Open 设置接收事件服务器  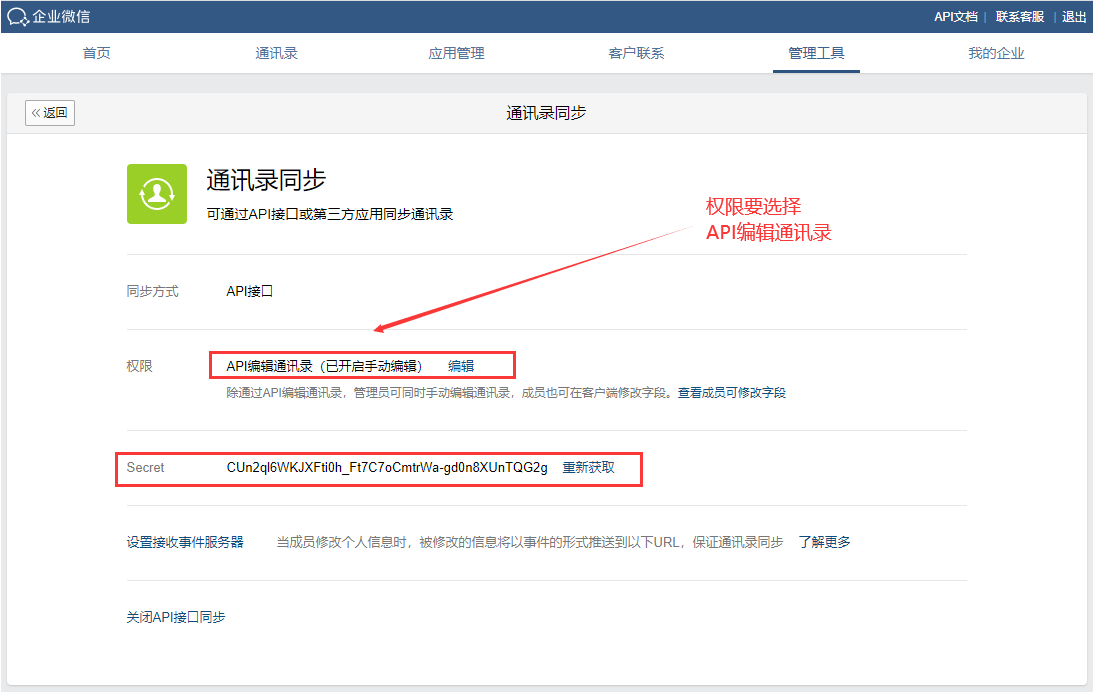tap(185, 542)
